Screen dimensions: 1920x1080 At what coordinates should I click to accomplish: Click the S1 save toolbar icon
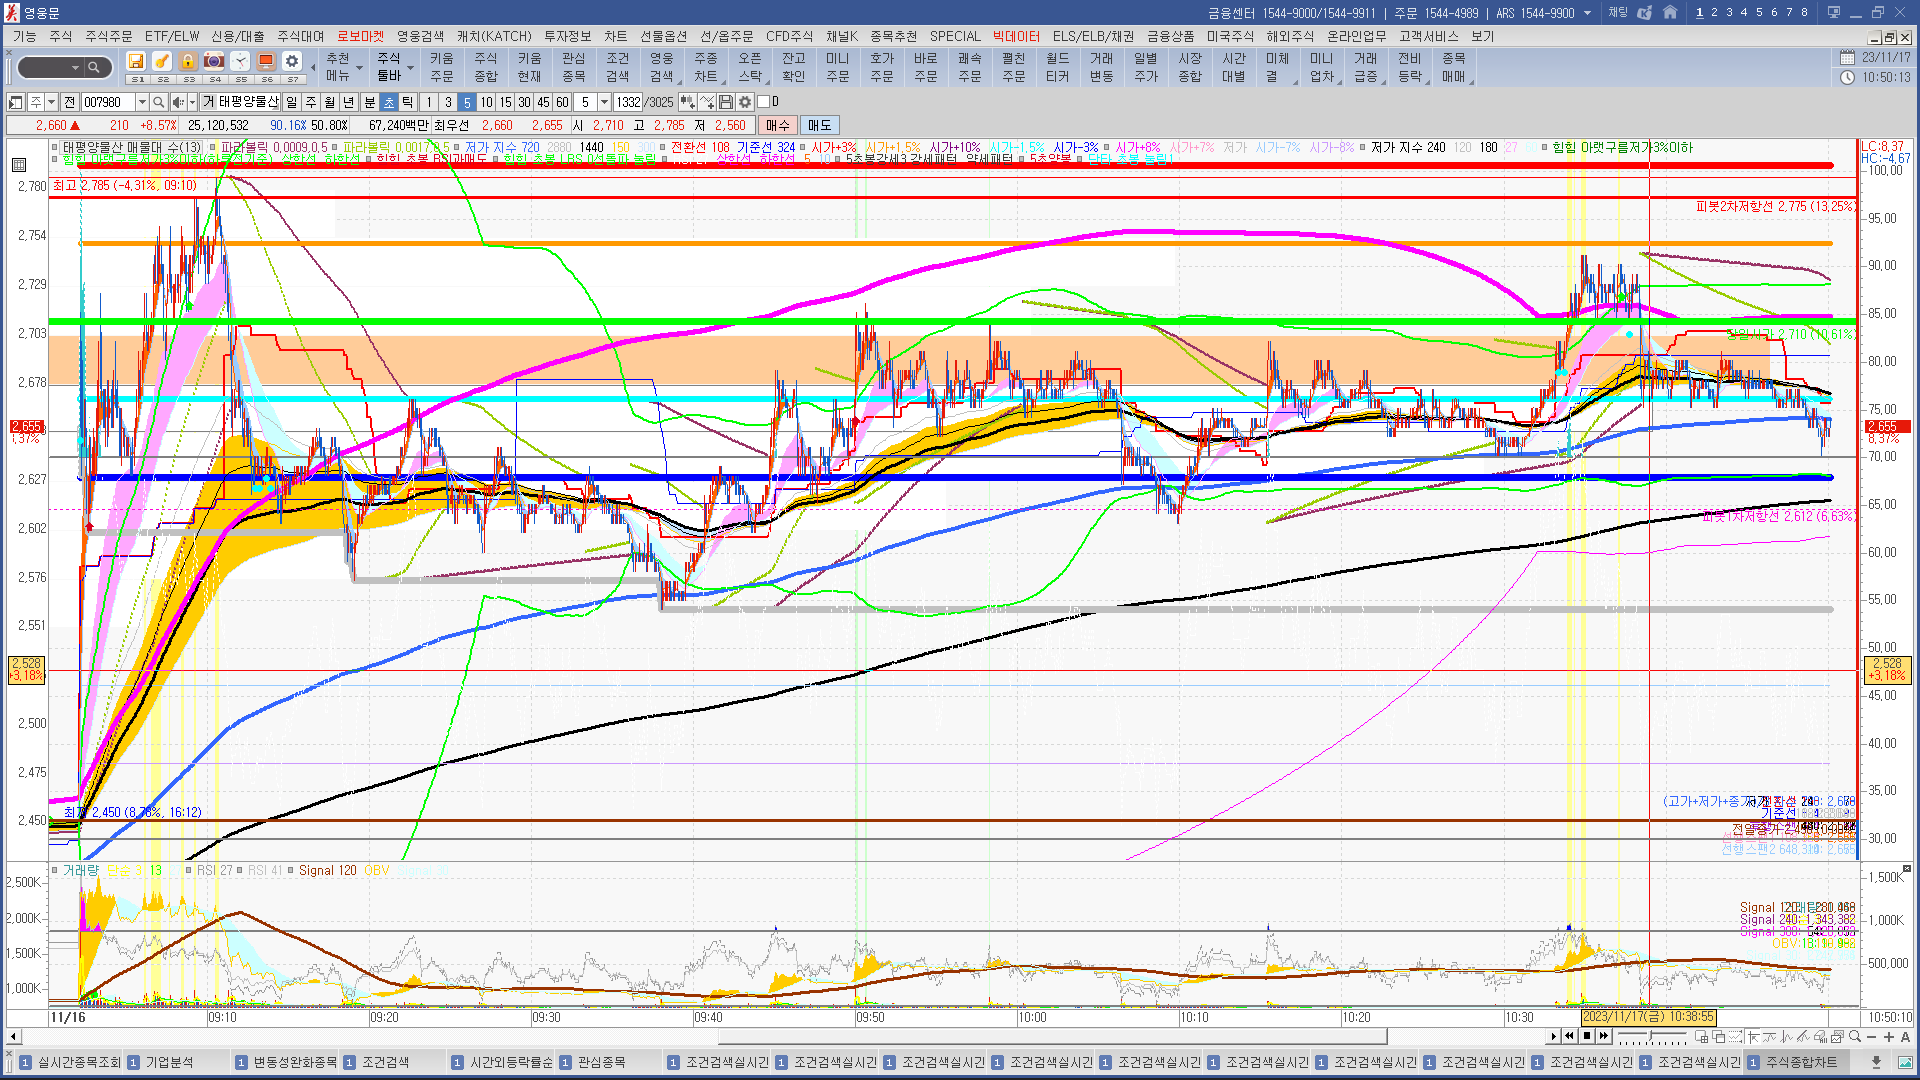[x=136, y=62]
